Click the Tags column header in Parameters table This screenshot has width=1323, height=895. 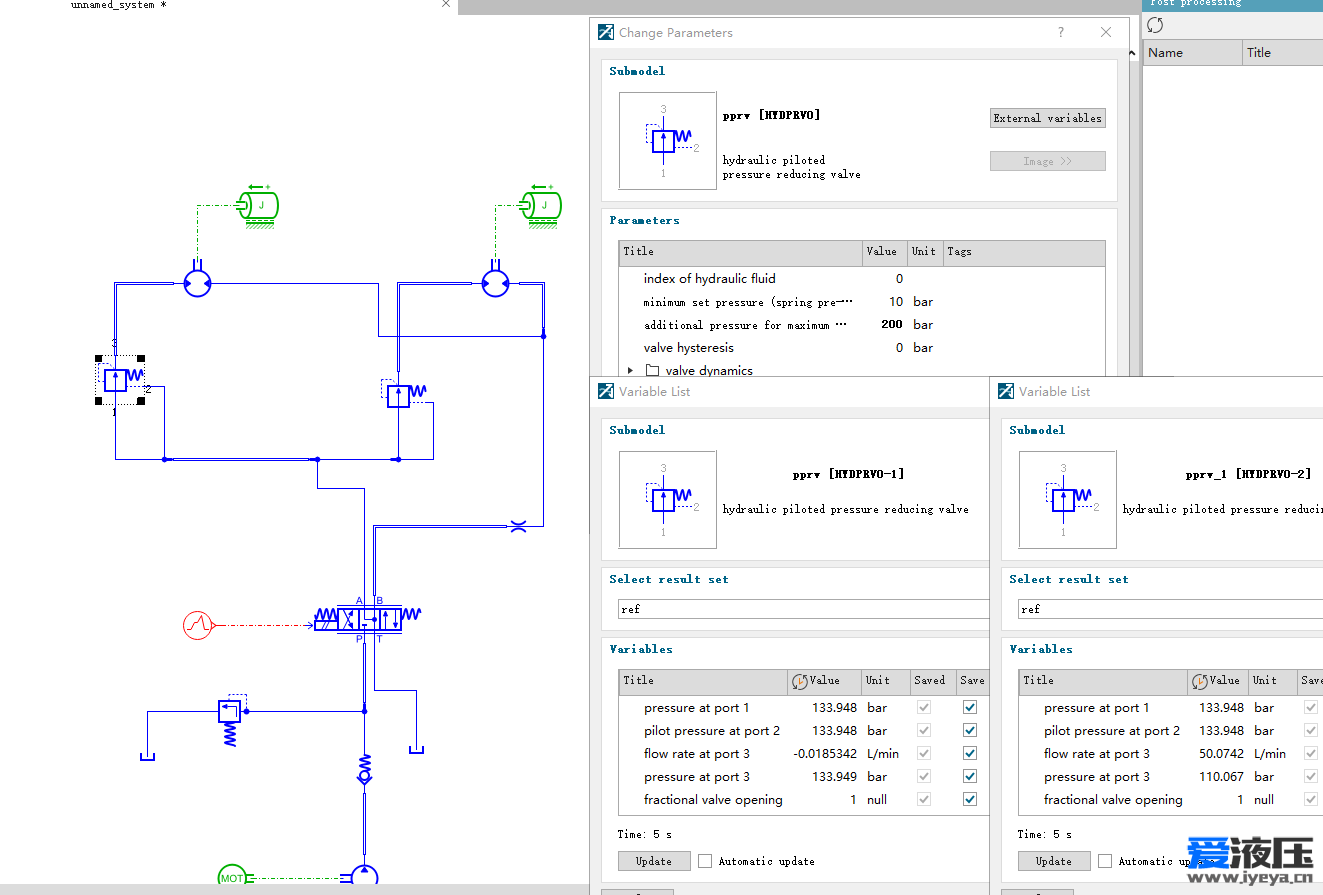coord(1024,252)
